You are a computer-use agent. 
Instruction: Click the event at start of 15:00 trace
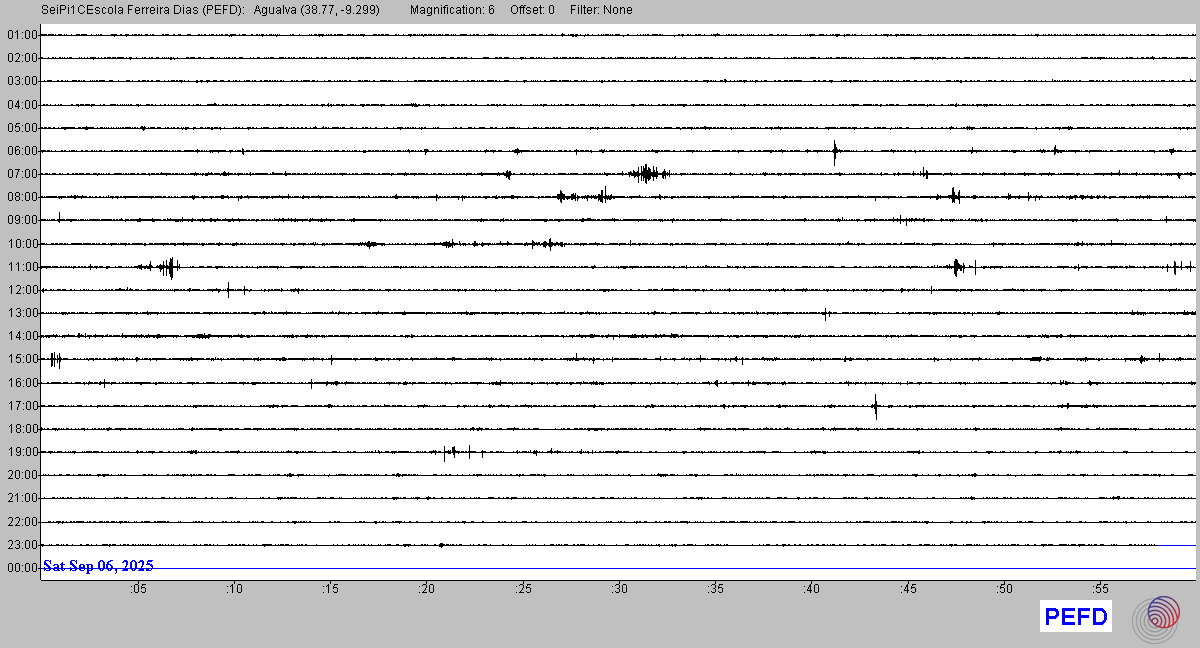tap(55, 359)
